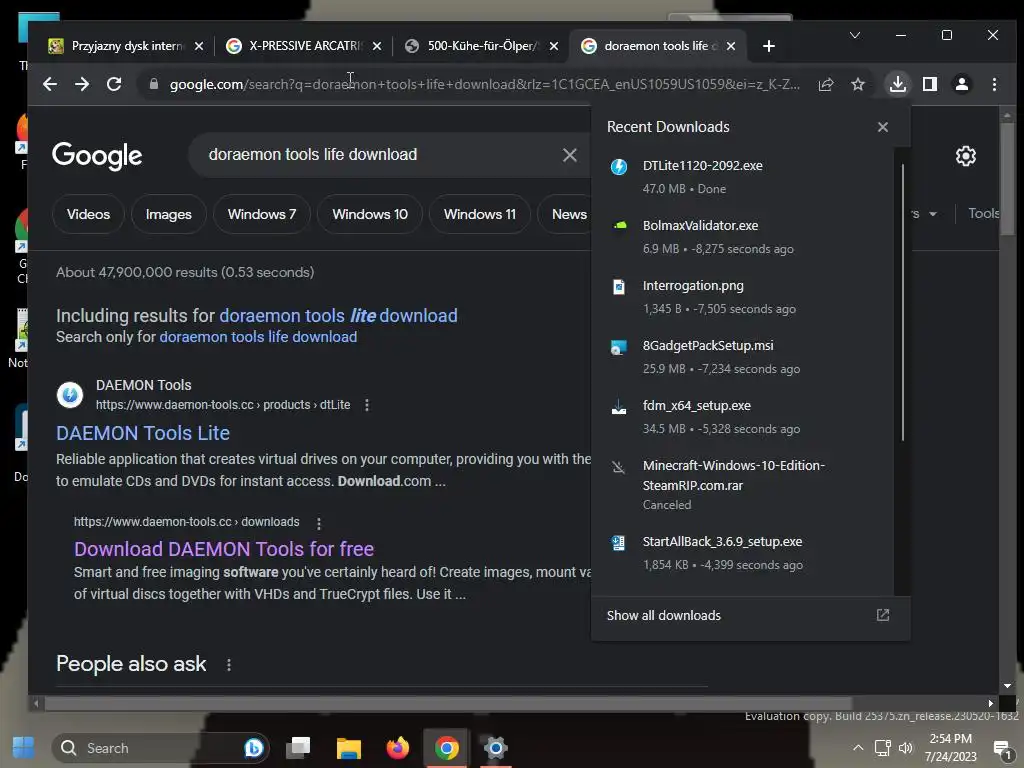Bookmark this tab with the star
Viewport: 1024px width, 768px height.
click(858, 84)
